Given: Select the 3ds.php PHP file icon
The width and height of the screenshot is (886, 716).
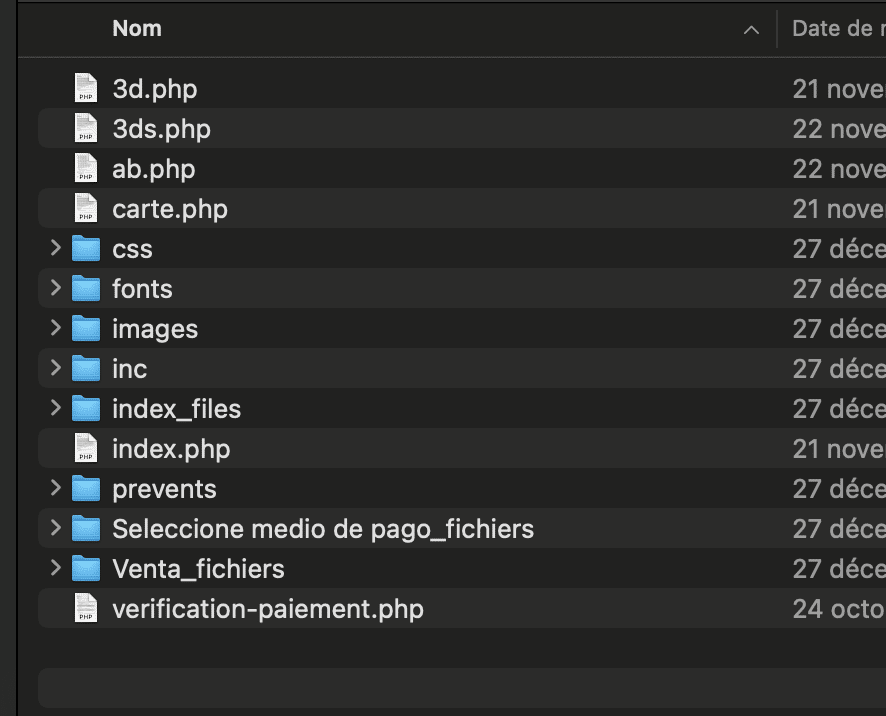Looking at the screenshot, I should tap(87, 129).
